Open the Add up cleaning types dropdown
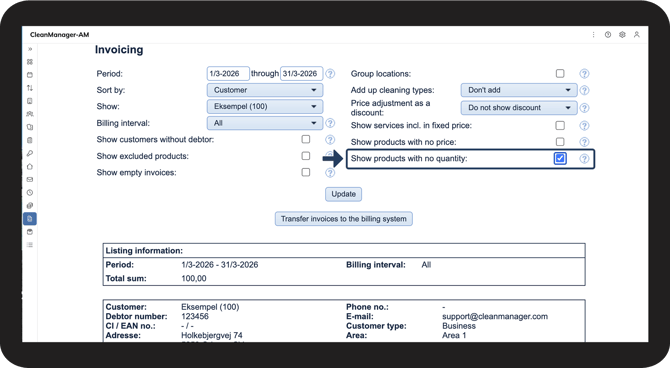 point(519,90)
